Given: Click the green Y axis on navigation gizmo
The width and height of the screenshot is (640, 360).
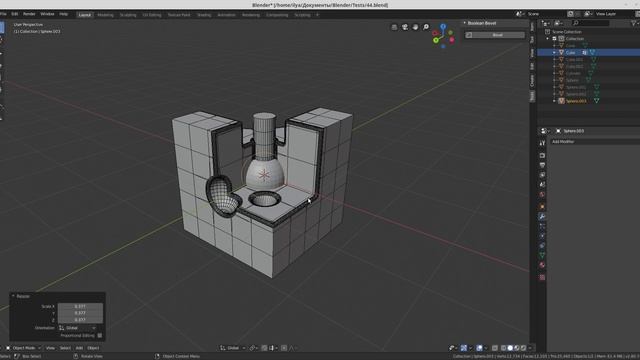Looking at the screenshot, I should 436,40.
